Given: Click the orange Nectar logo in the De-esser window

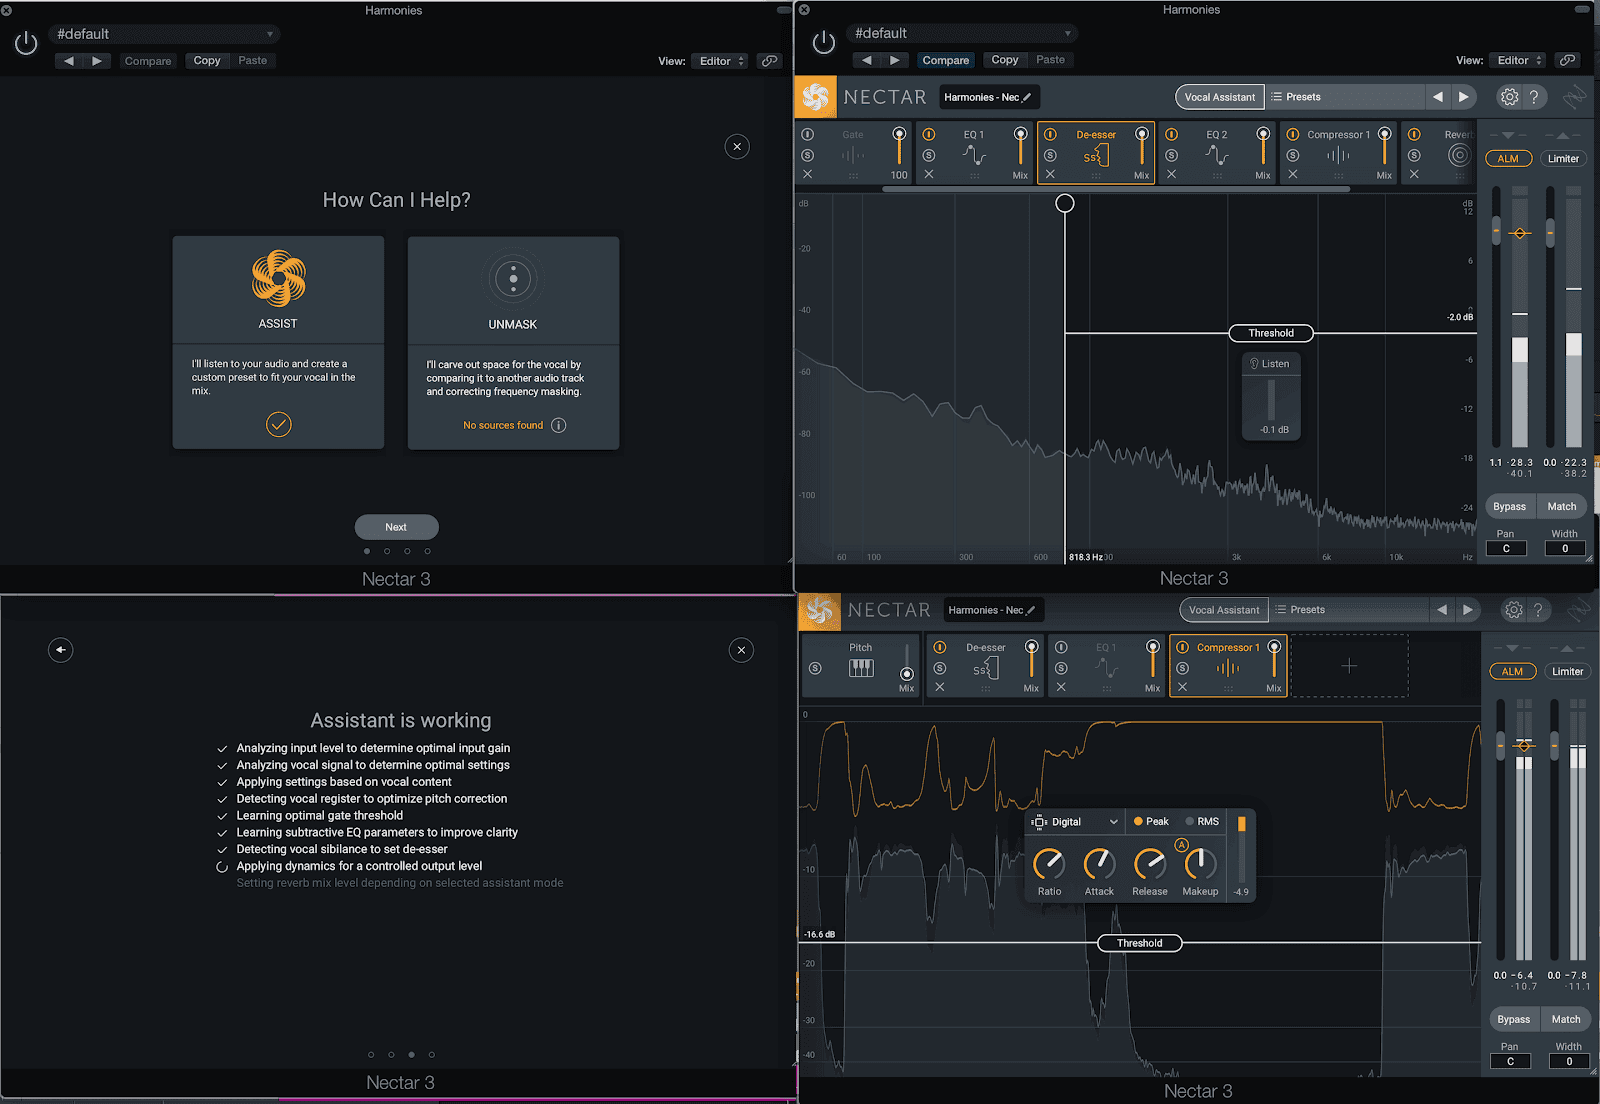Looking at the screenshot, I should coord(816,97).
